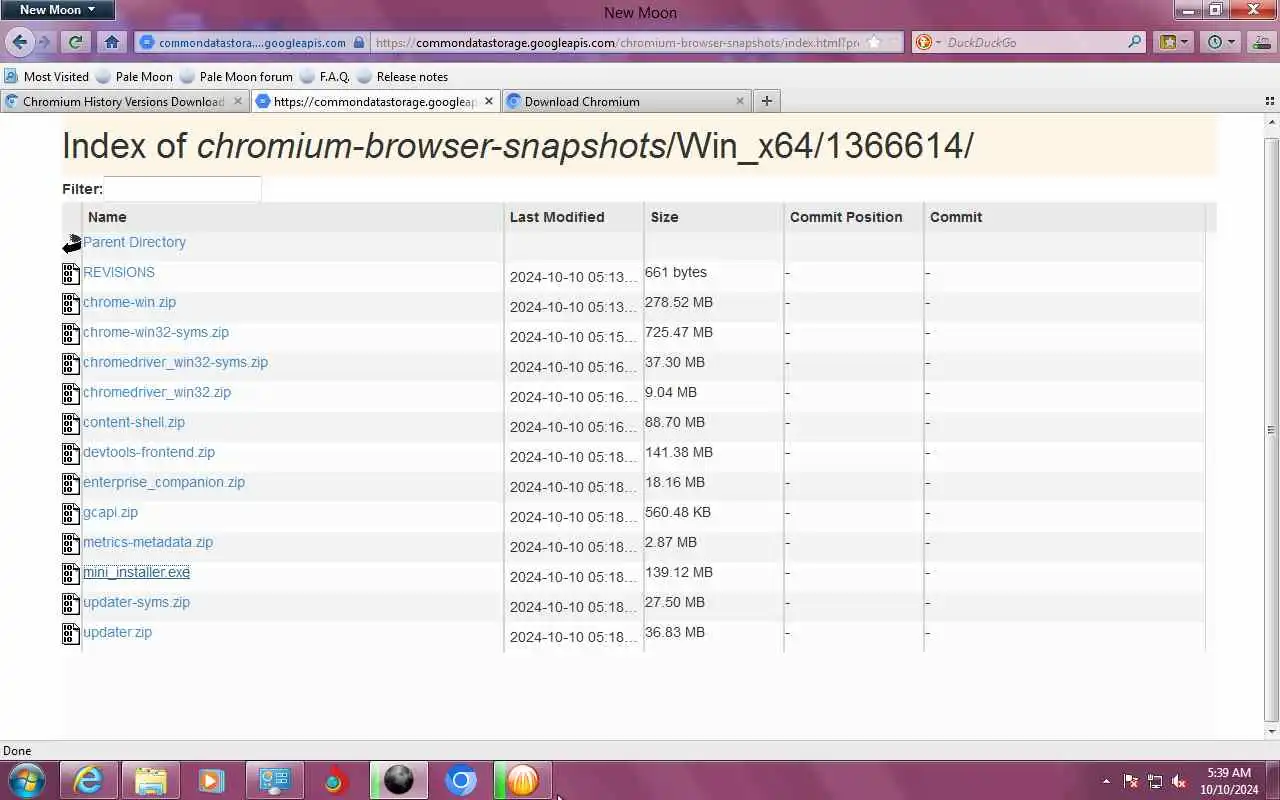Open the Pale Moon forum bookmark

(237, 76)
